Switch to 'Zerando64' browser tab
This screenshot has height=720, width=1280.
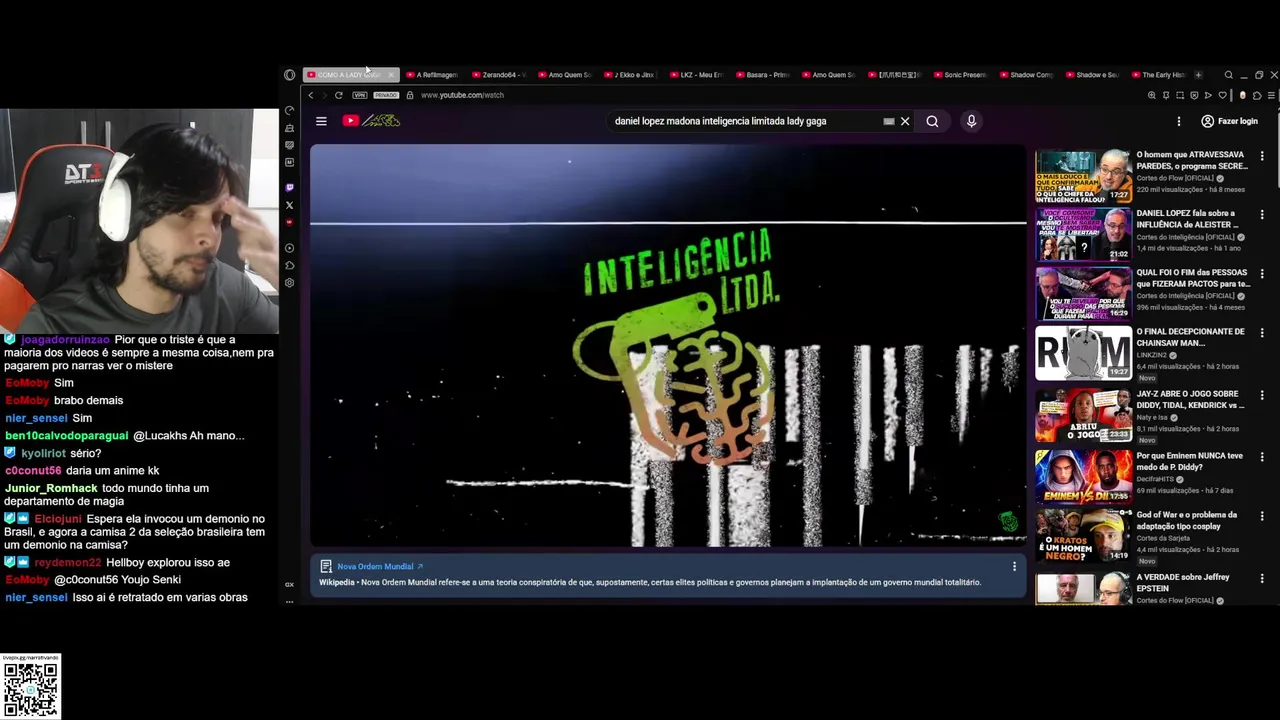[497, 75]
